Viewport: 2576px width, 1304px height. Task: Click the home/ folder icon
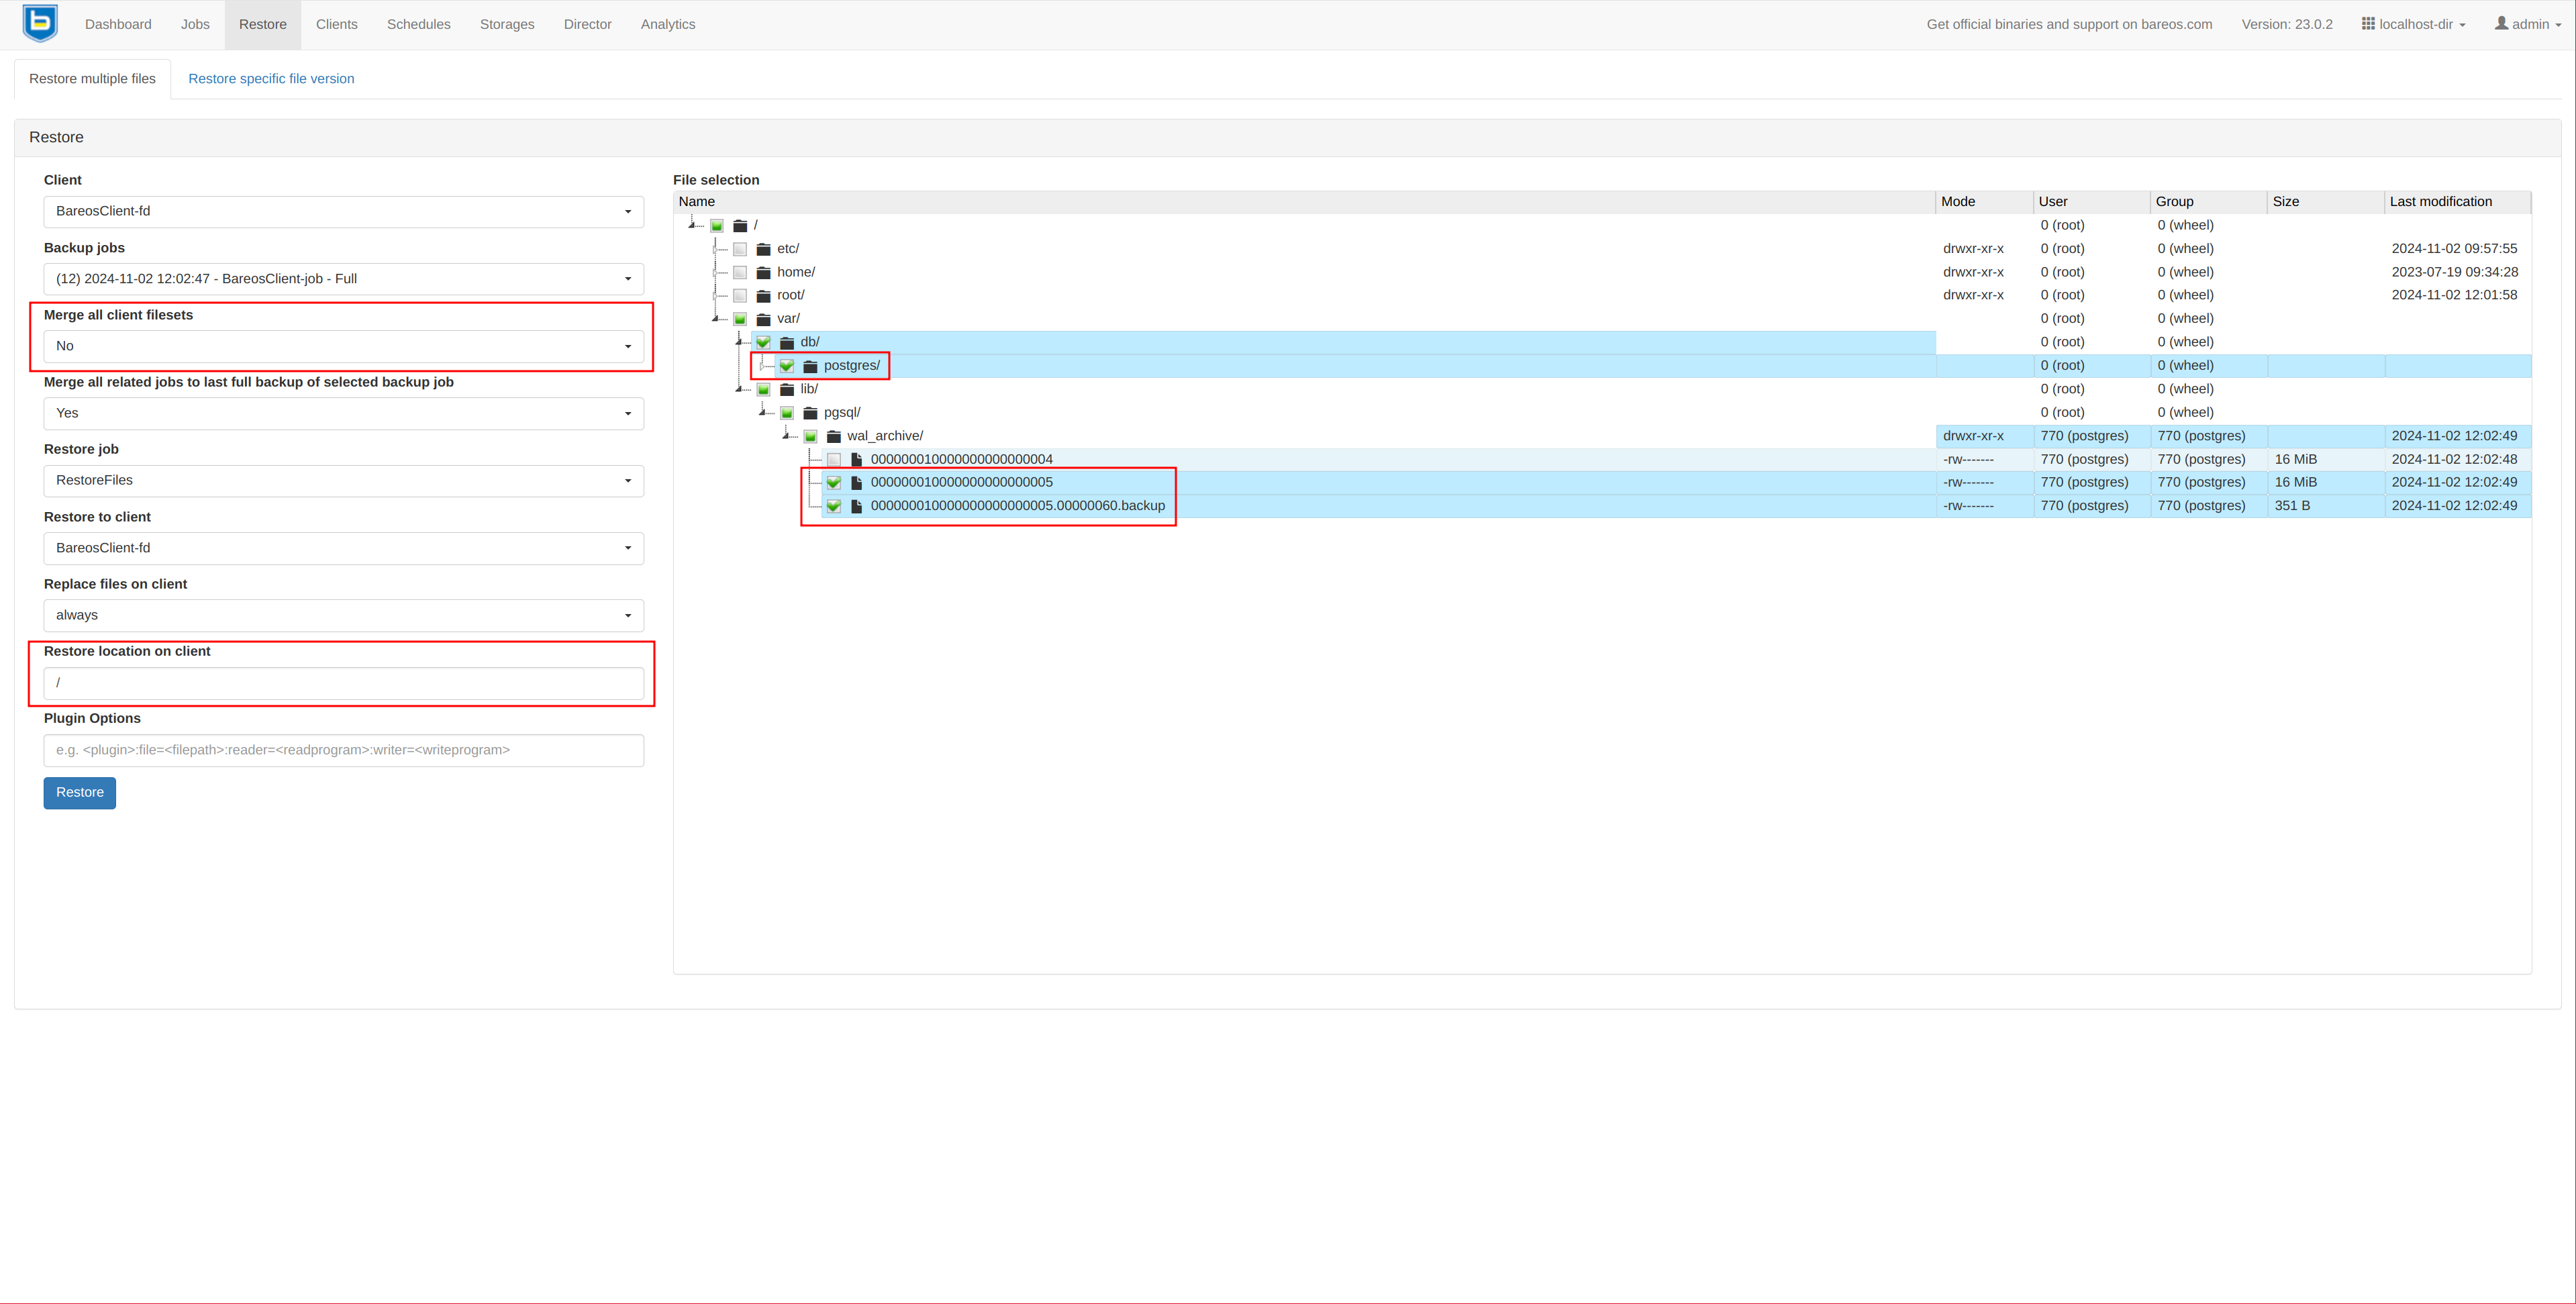point(764,272)
